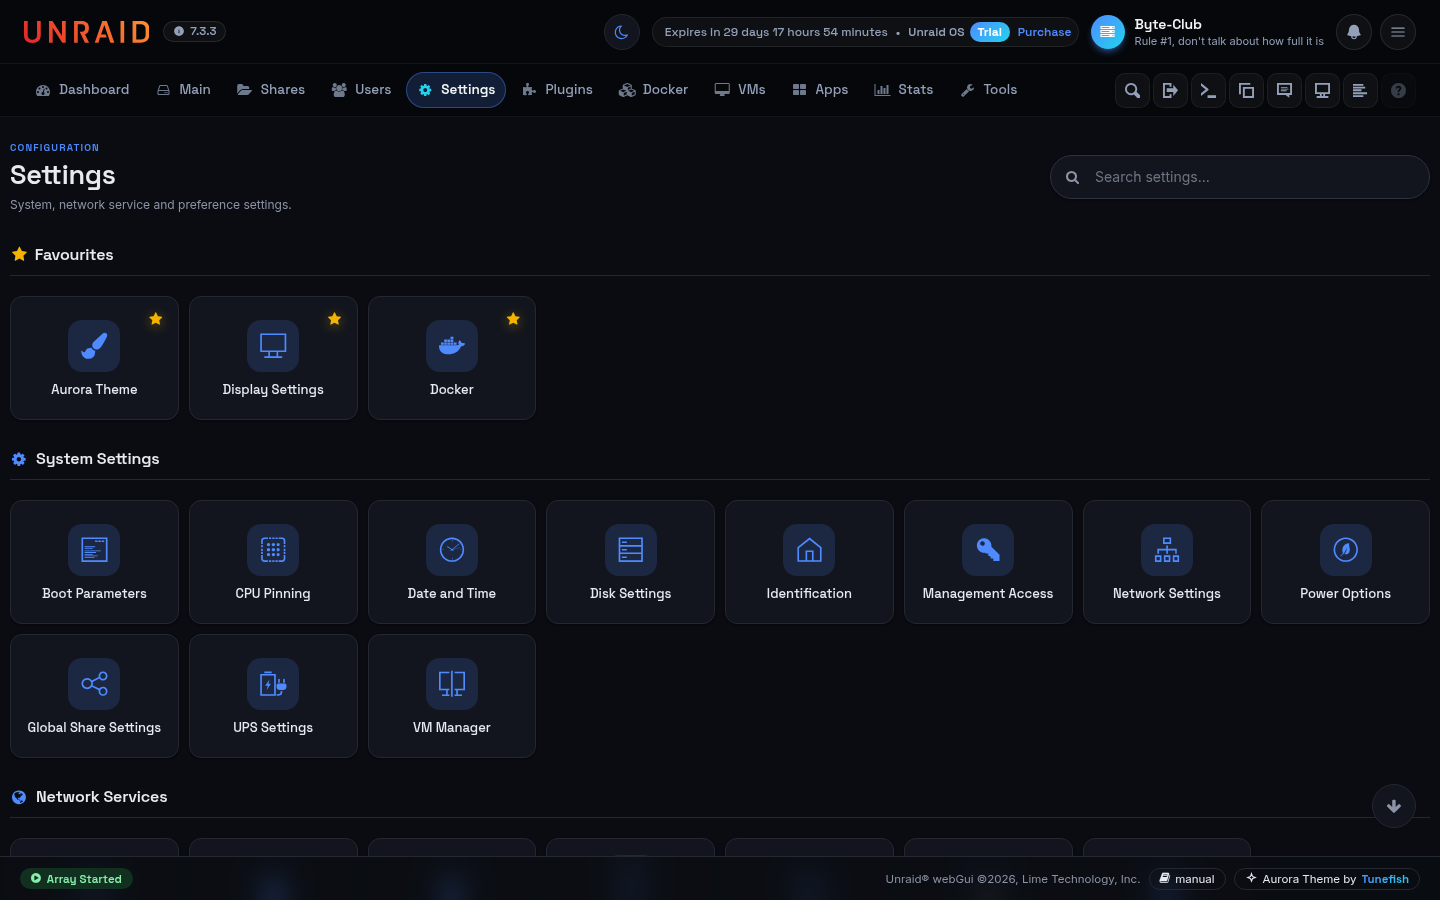Click the Trial badge

click(990, 32)
